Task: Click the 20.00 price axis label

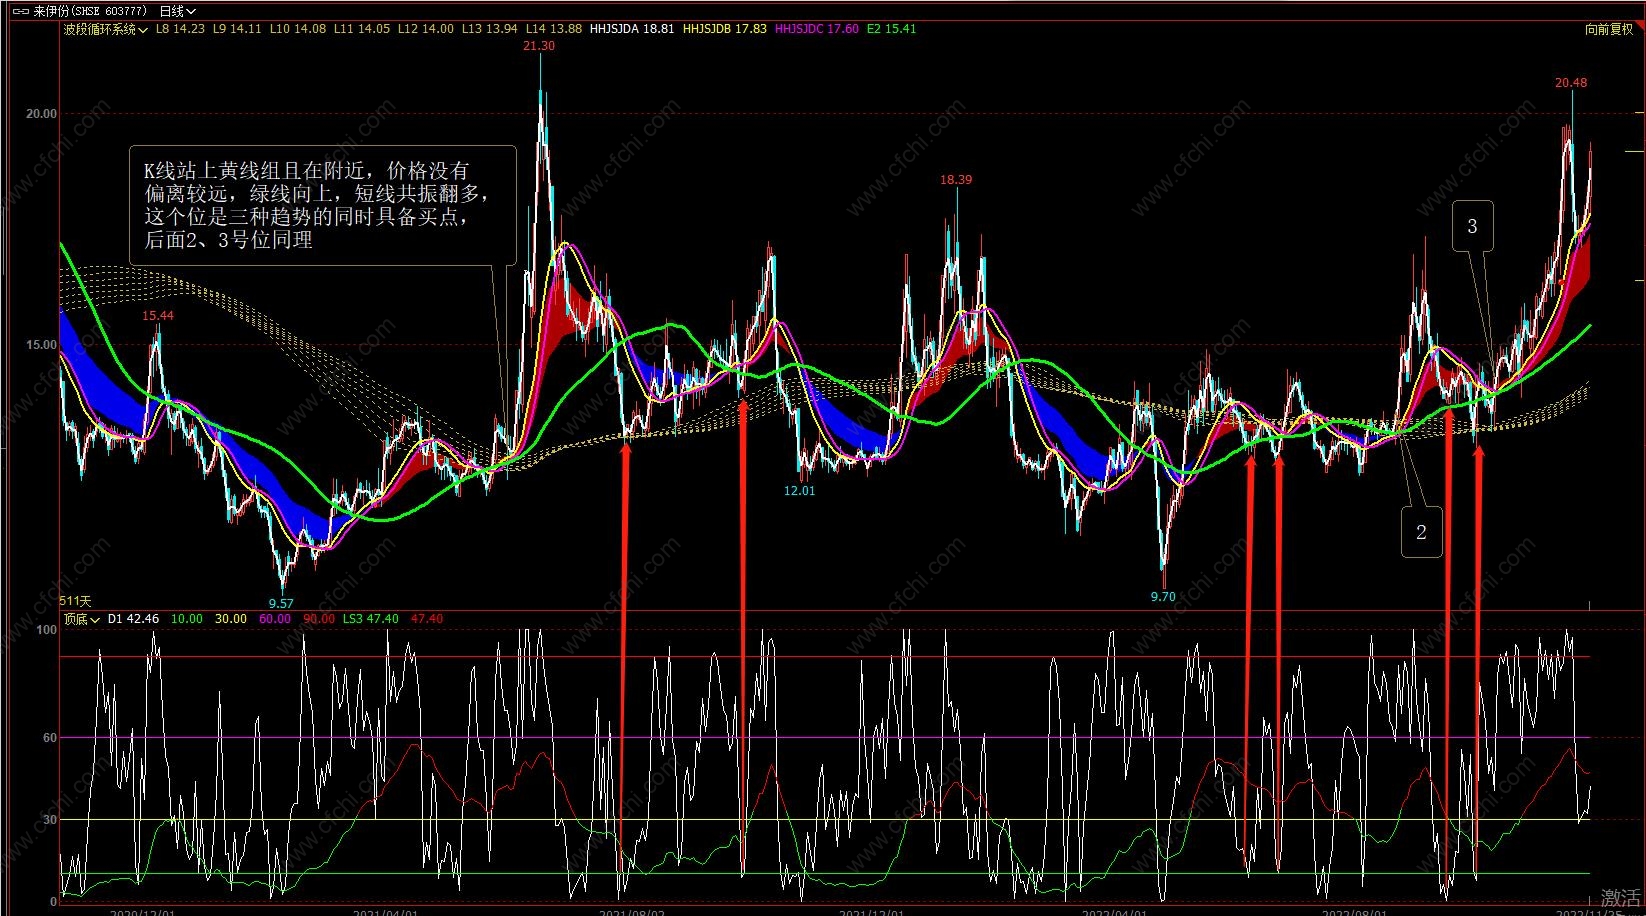Action: (x=41, y=114)
